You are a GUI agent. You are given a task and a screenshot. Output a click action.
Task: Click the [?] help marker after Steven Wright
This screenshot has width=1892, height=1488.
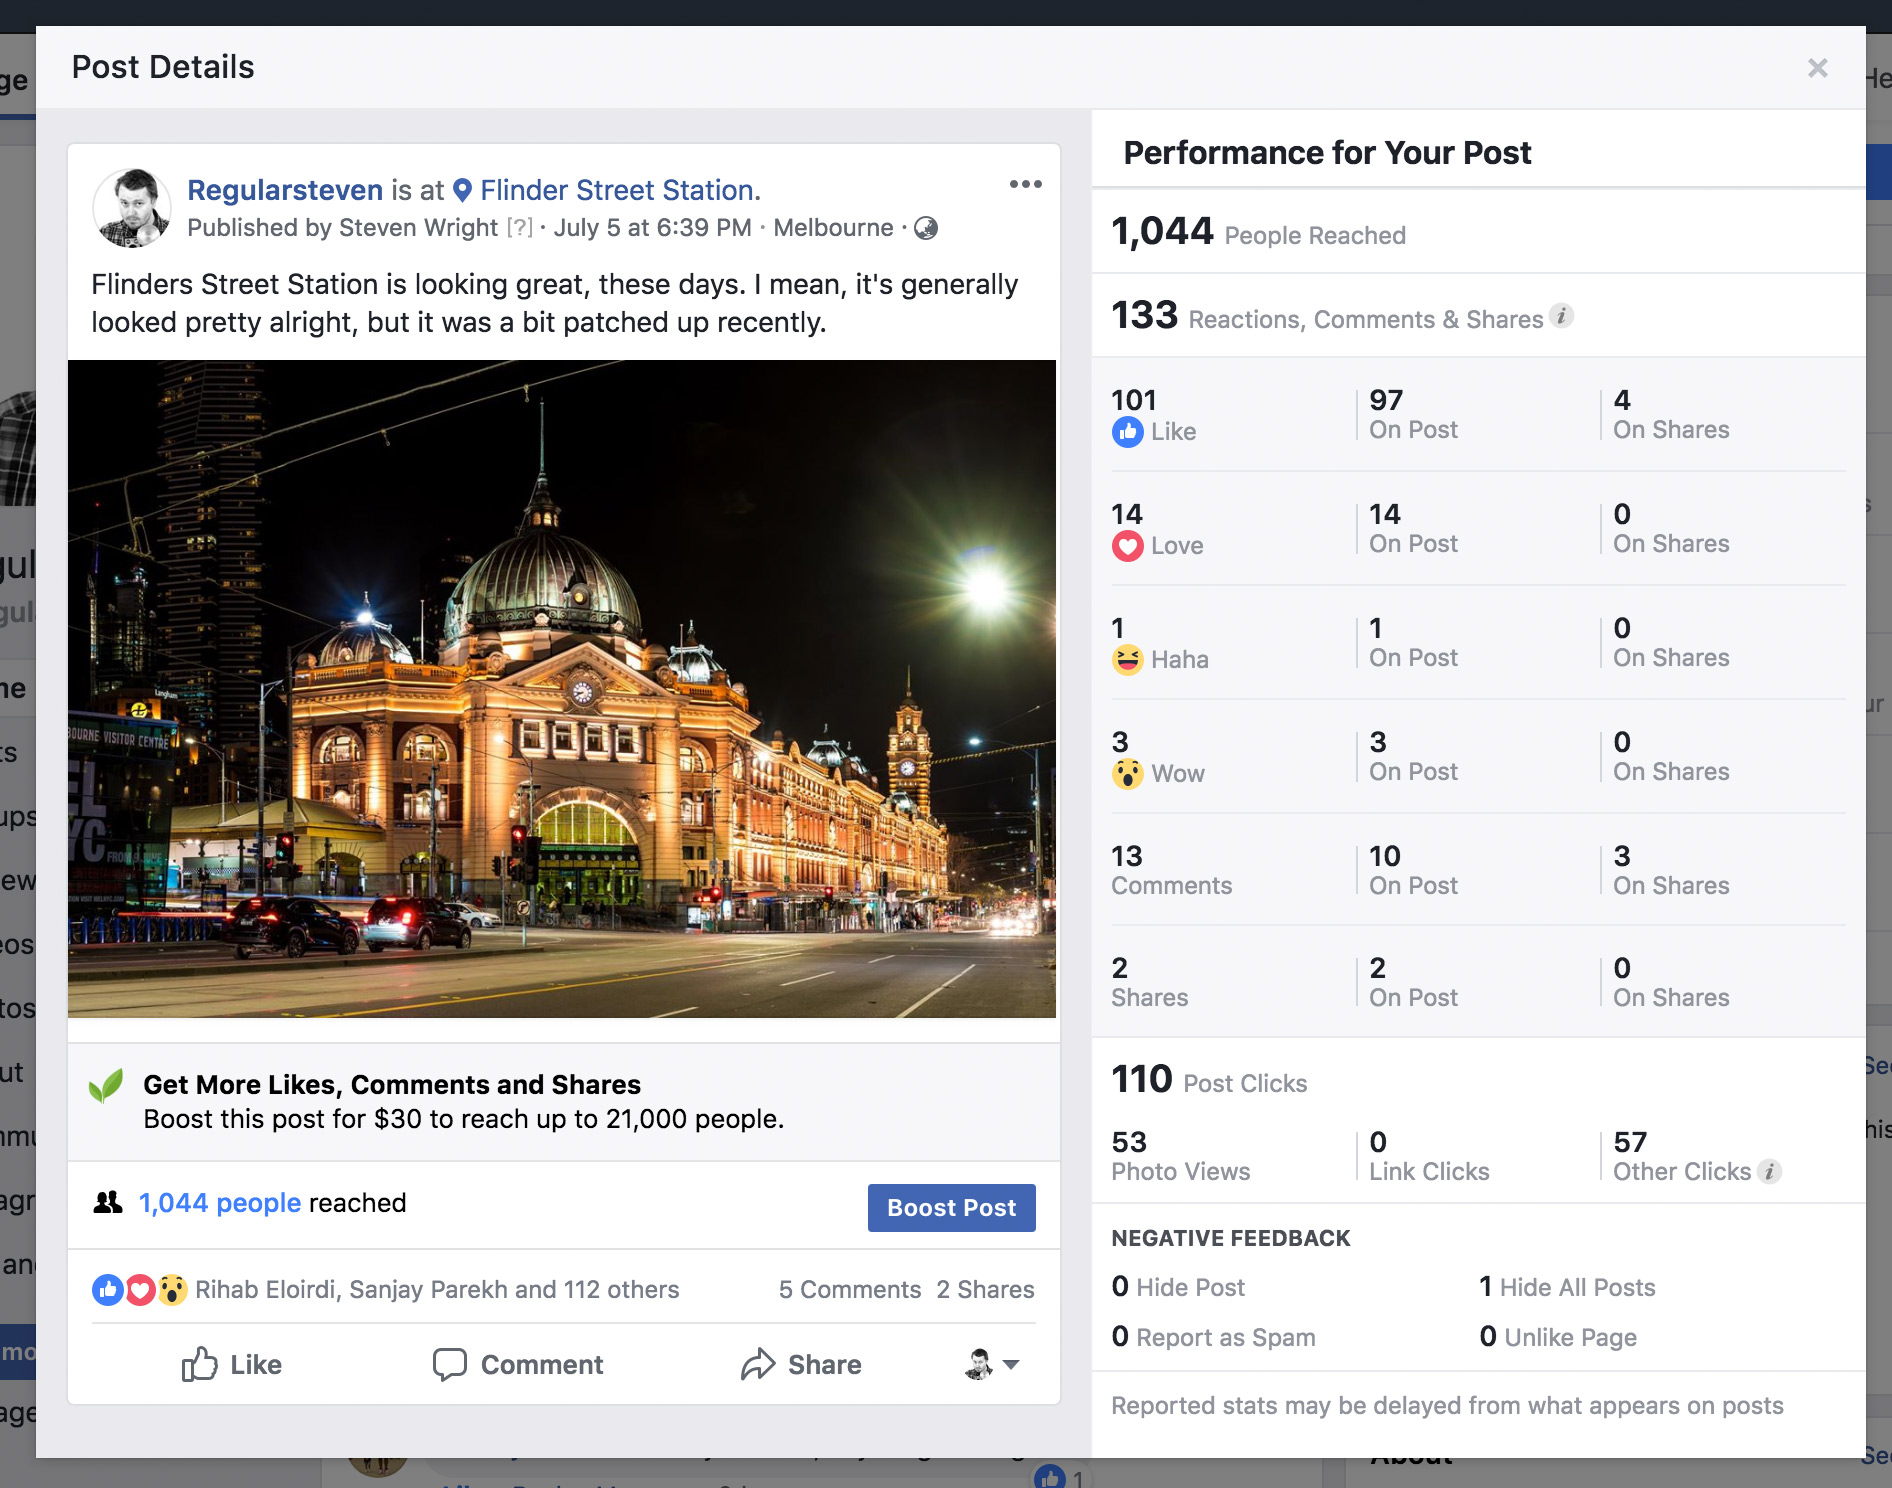click(x=519, y=228)
